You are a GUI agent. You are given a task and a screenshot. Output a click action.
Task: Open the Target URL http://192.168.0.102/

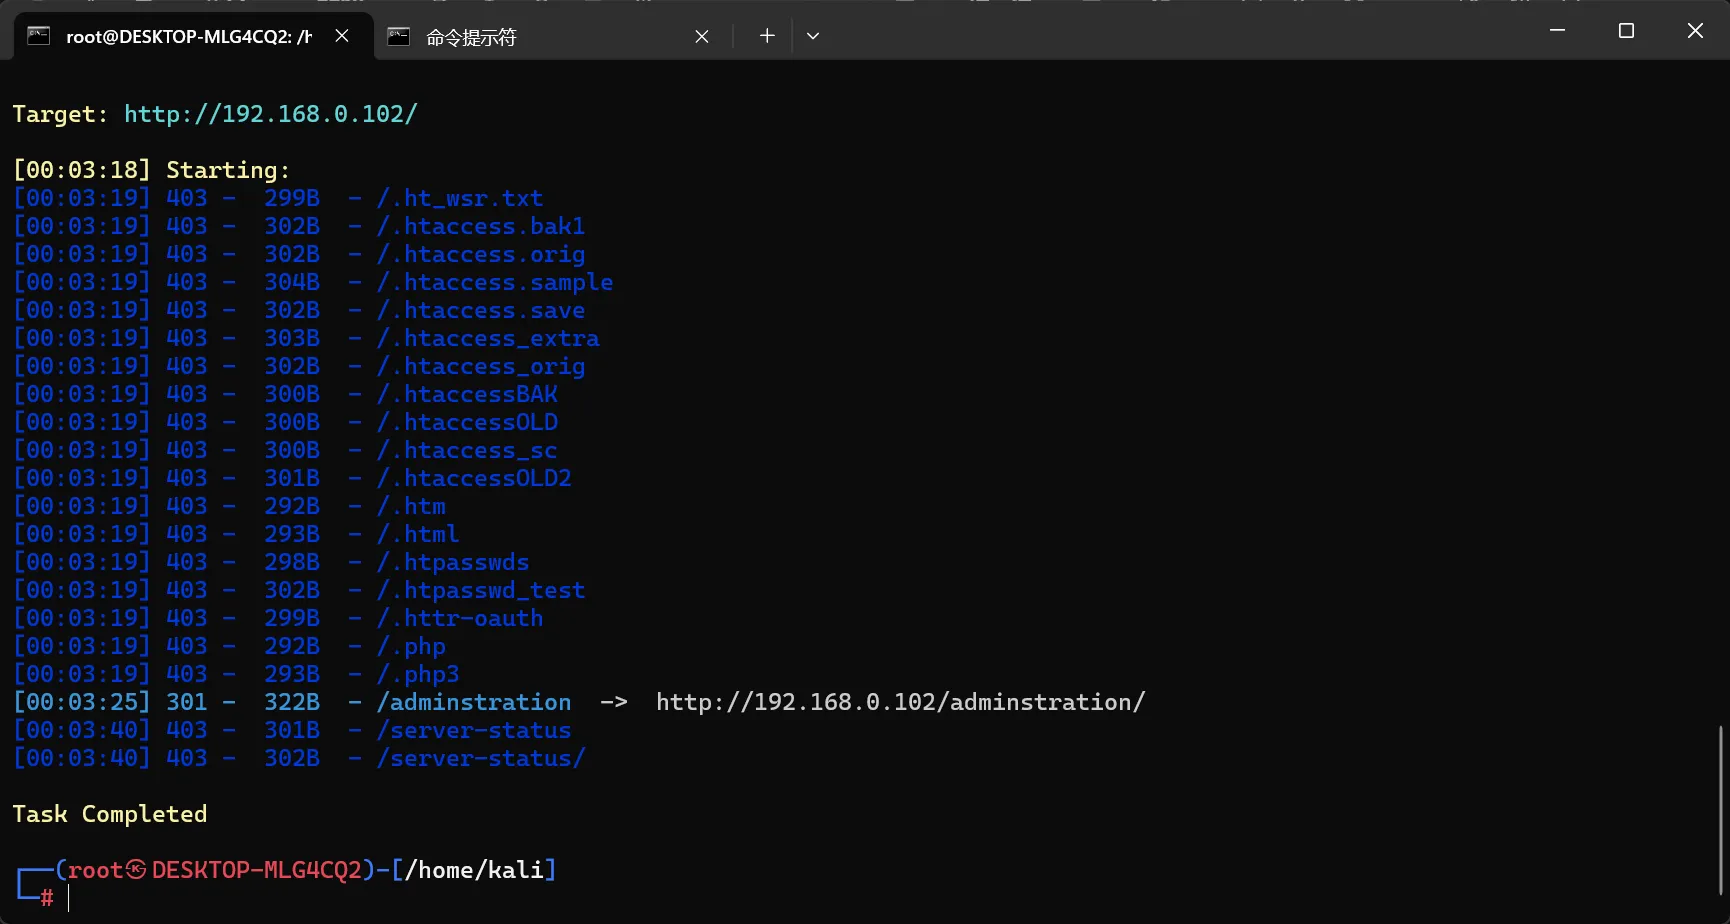point(270,114)
